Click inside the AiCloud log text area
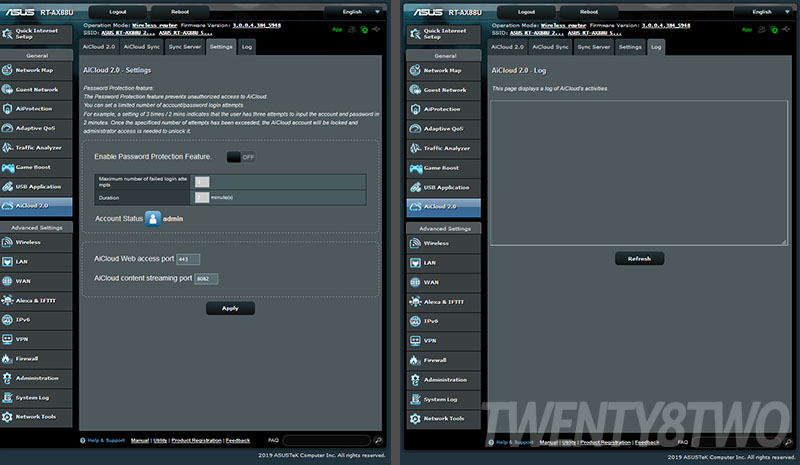Image resolution: width=800 pixels, height=465 pixels. point(639,173)
